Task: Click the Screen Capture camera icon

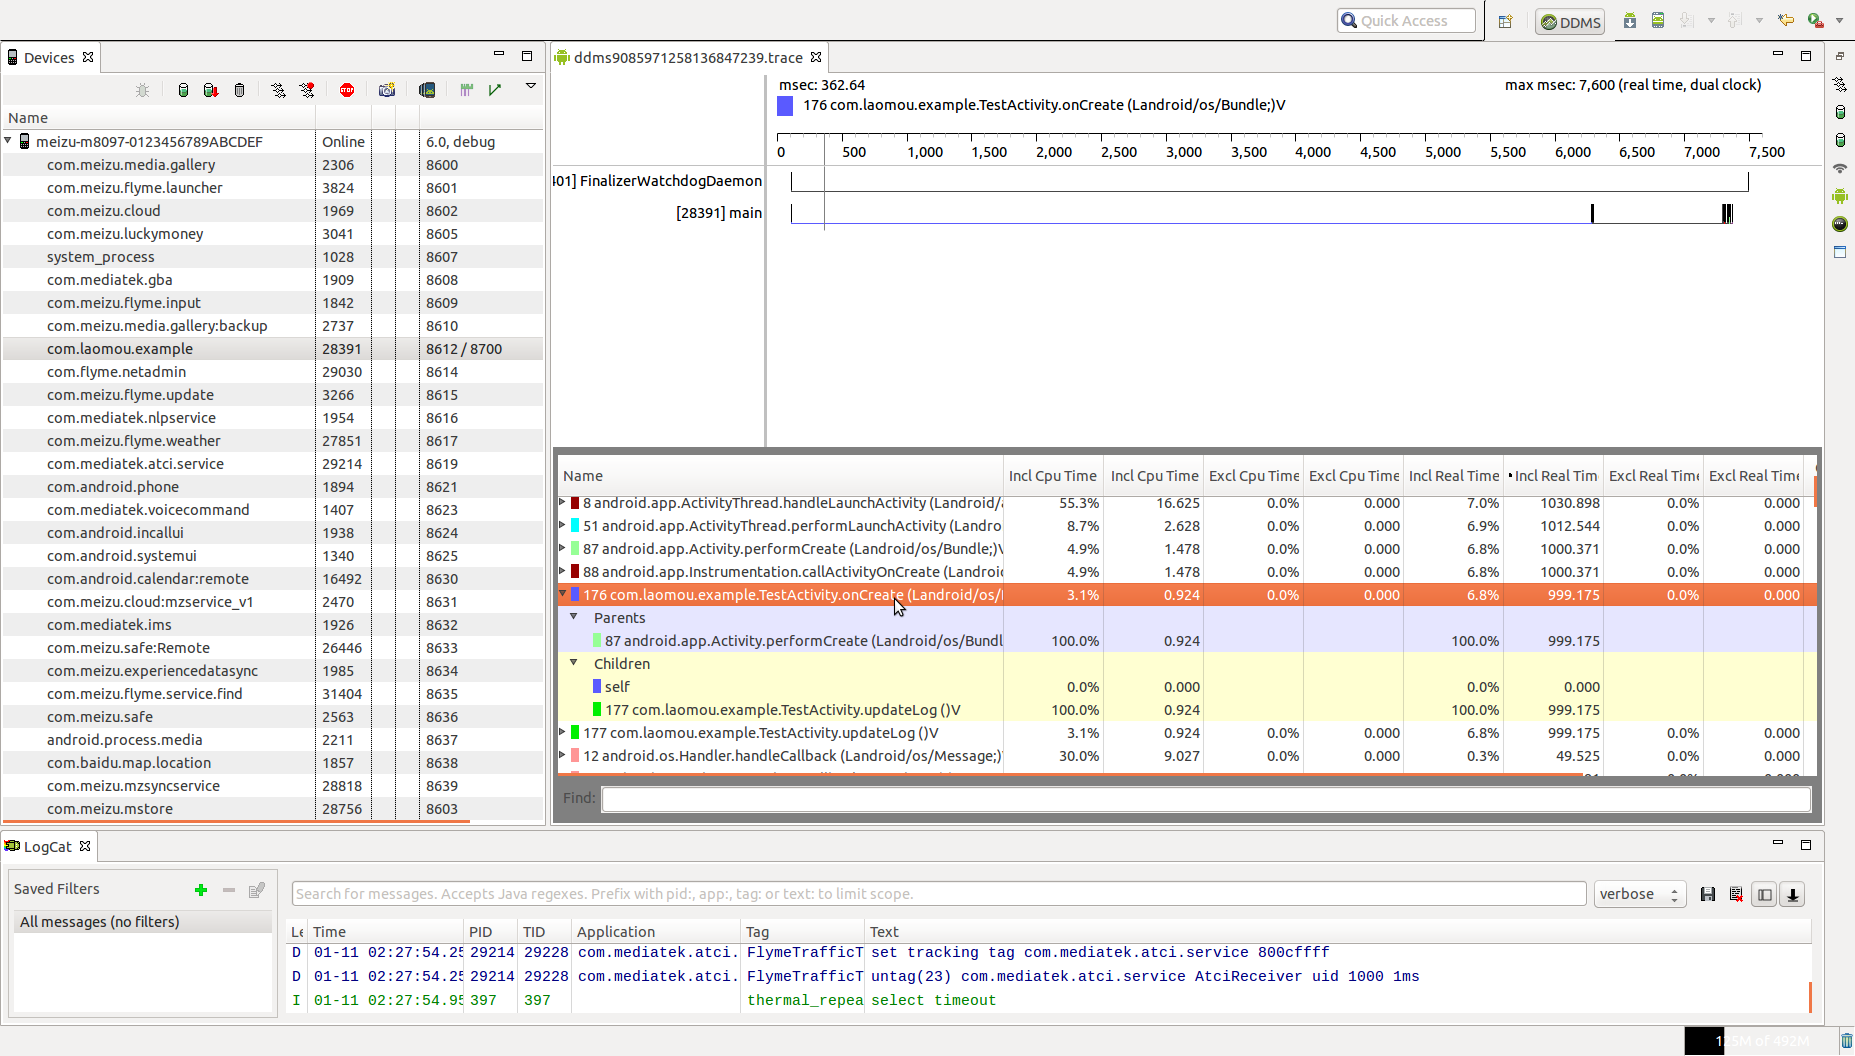Action: pyautogui.click(x=387, y=90)
